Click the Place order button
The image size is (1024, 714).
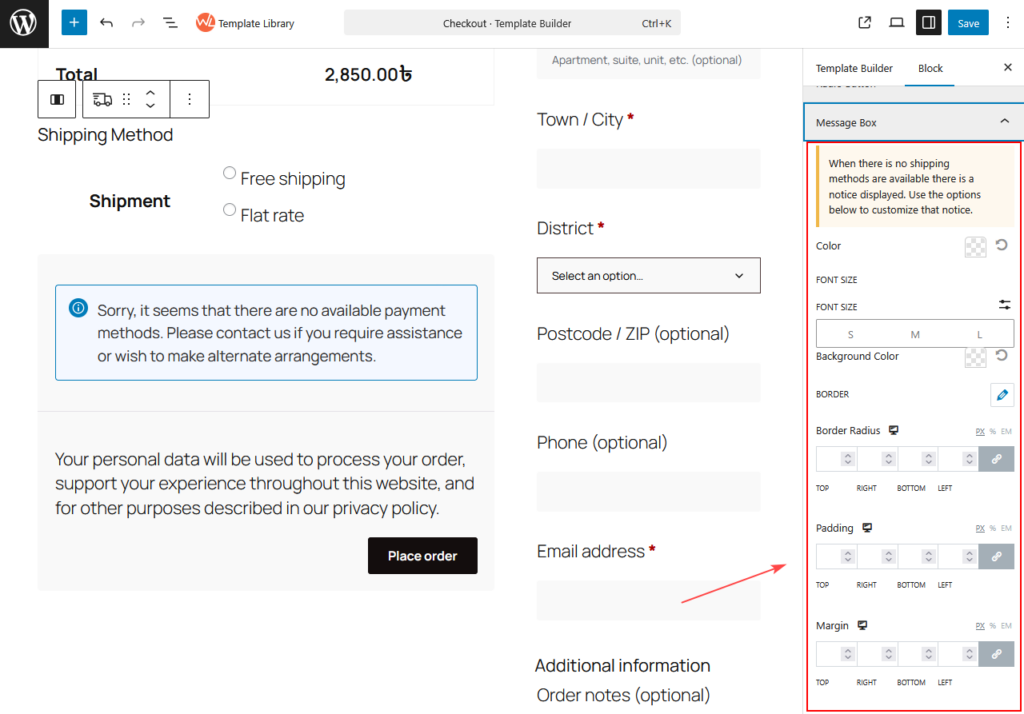[422, 556]
